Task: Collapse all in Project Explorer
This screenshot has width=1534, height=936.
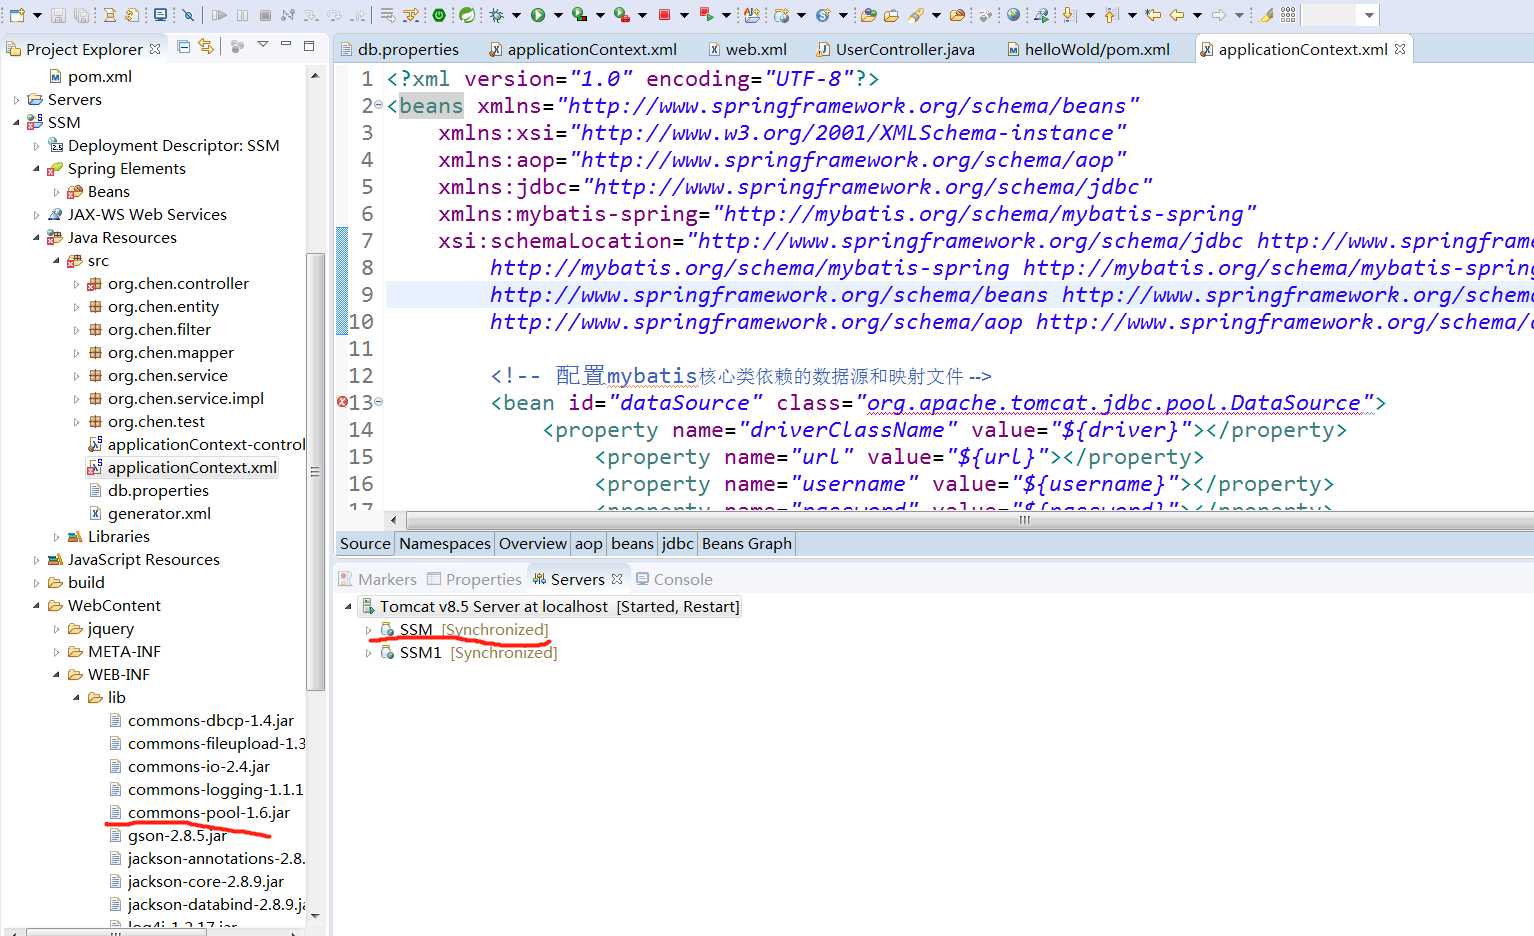Action: [x=184, y=46]
